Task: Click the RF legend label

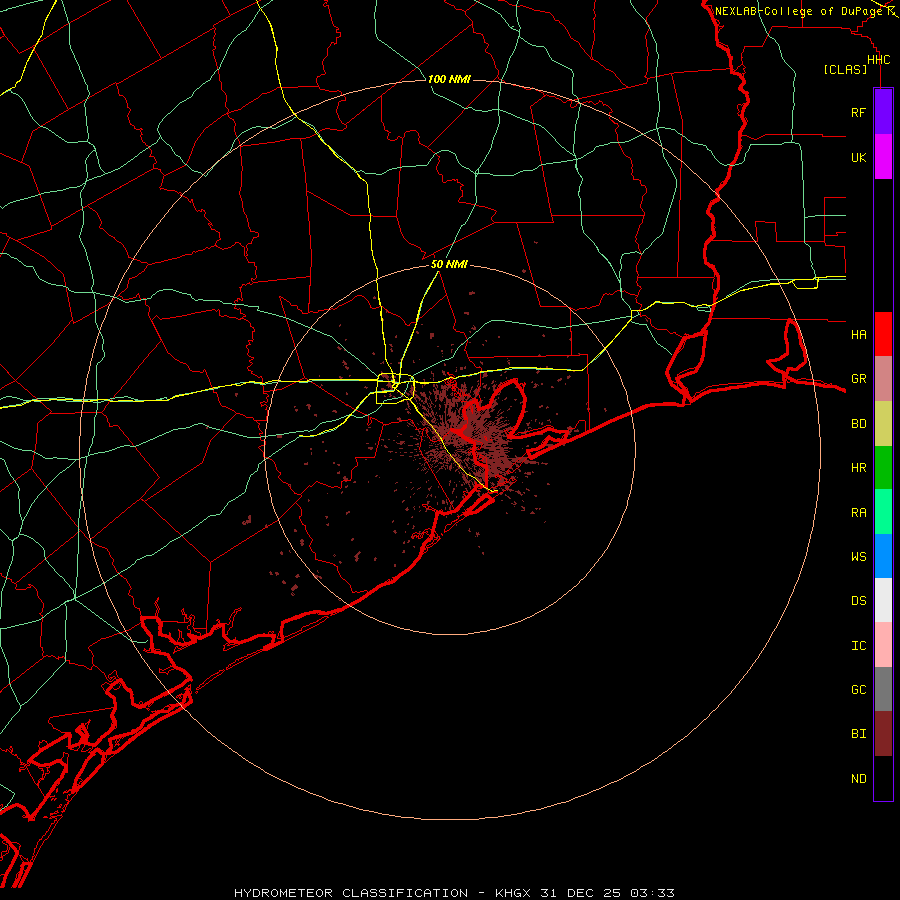Action: point(858,112)
